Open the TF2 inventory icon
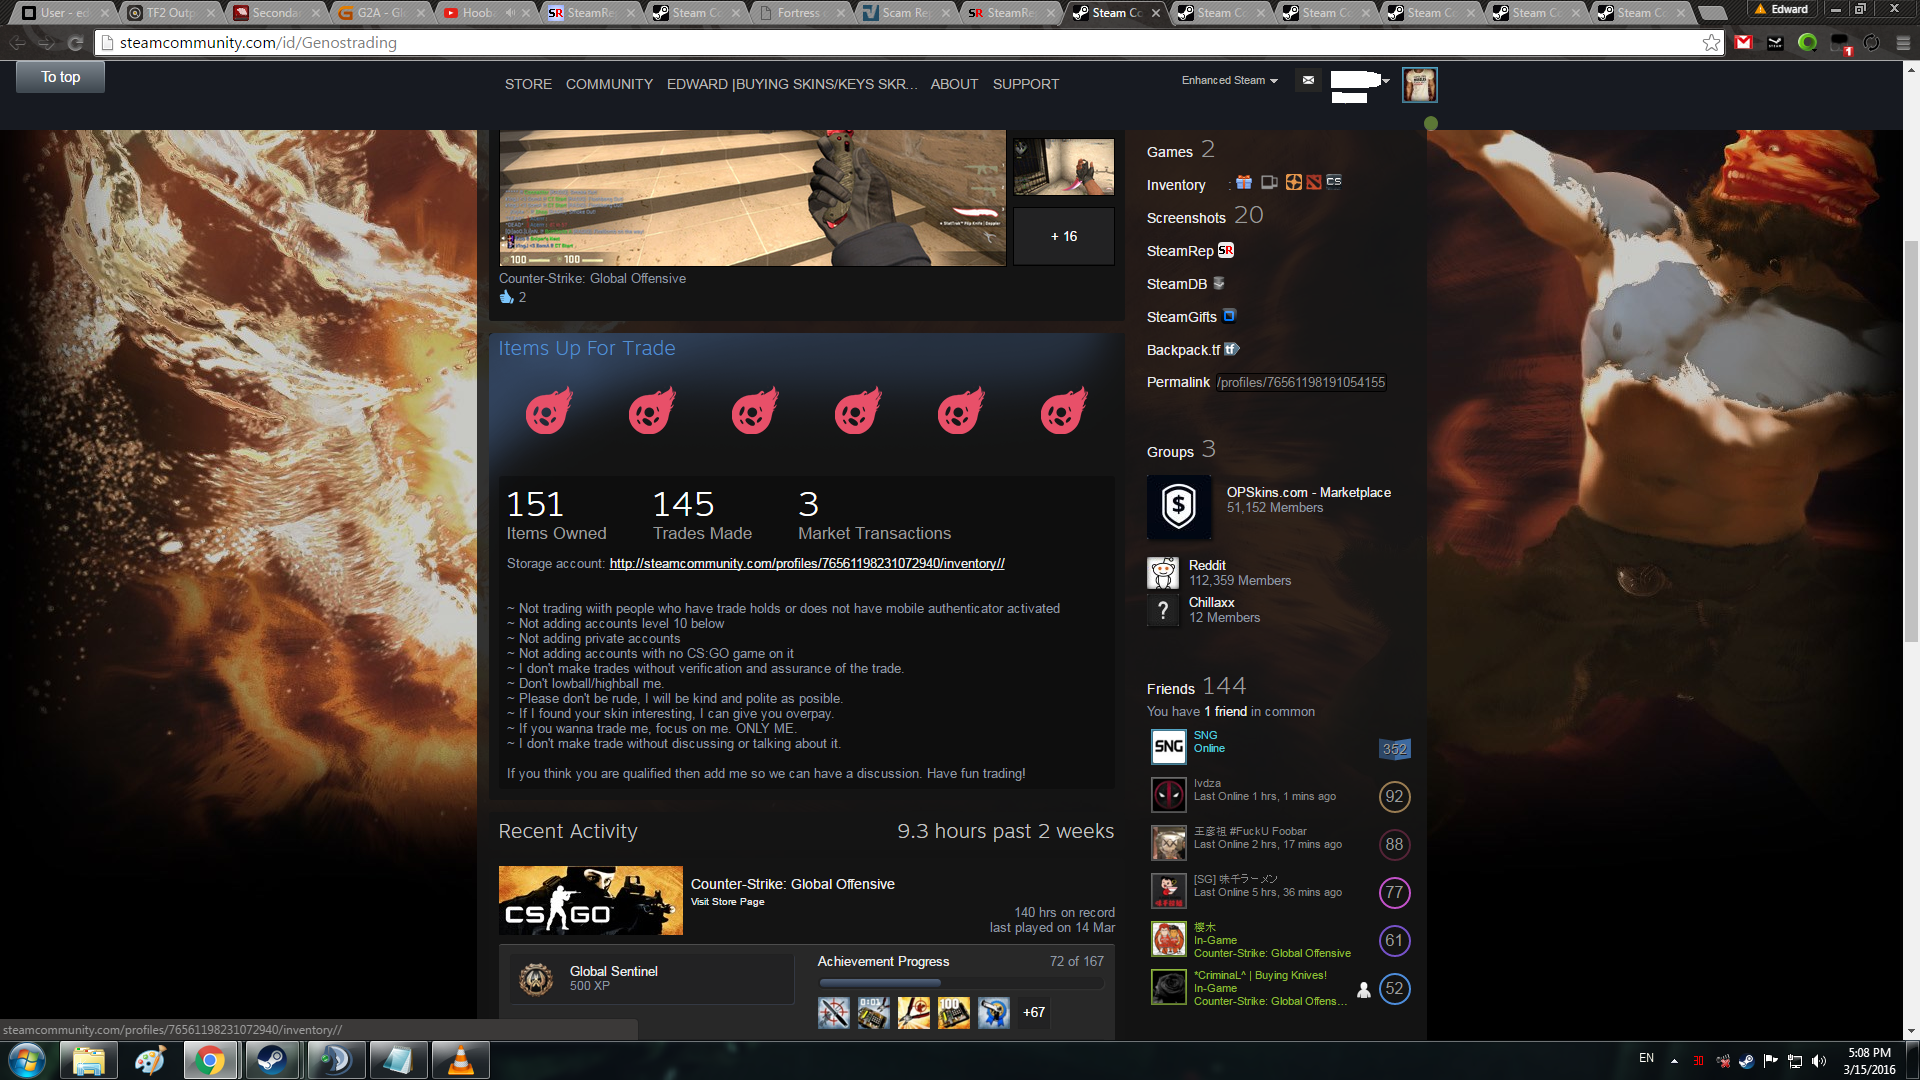This screenshot has width=1920, height=1080. pyautogui.click(x=1294, y=182)
